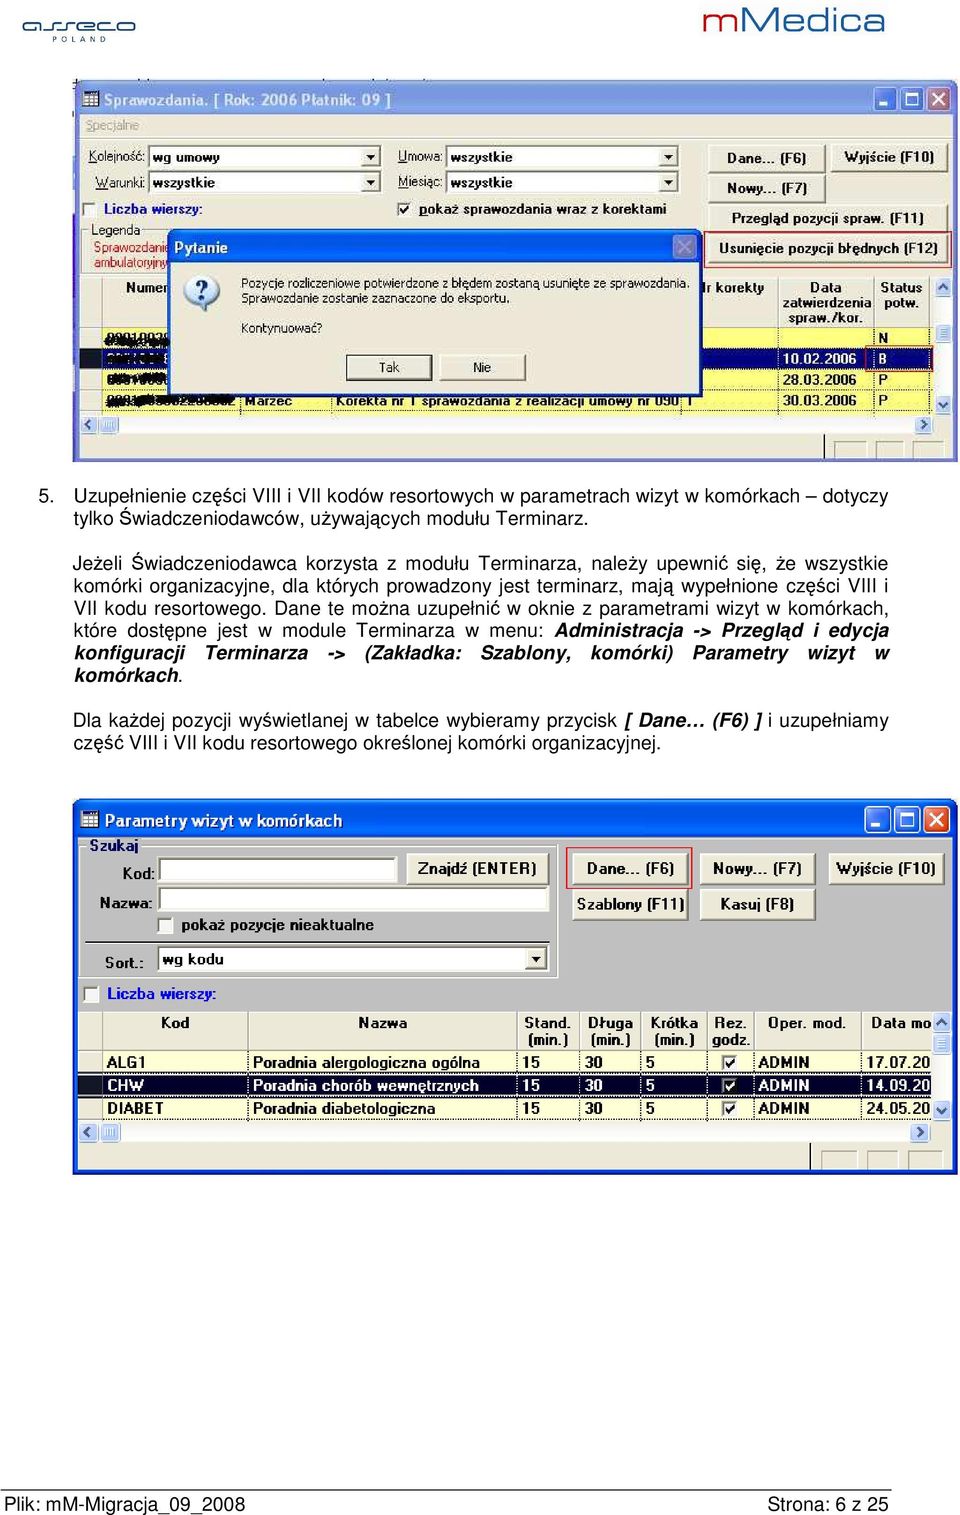This screenshot has height=1515, width=960.
Task: Click the Data zatwierdzenia column header
Action: coord(826,302)
